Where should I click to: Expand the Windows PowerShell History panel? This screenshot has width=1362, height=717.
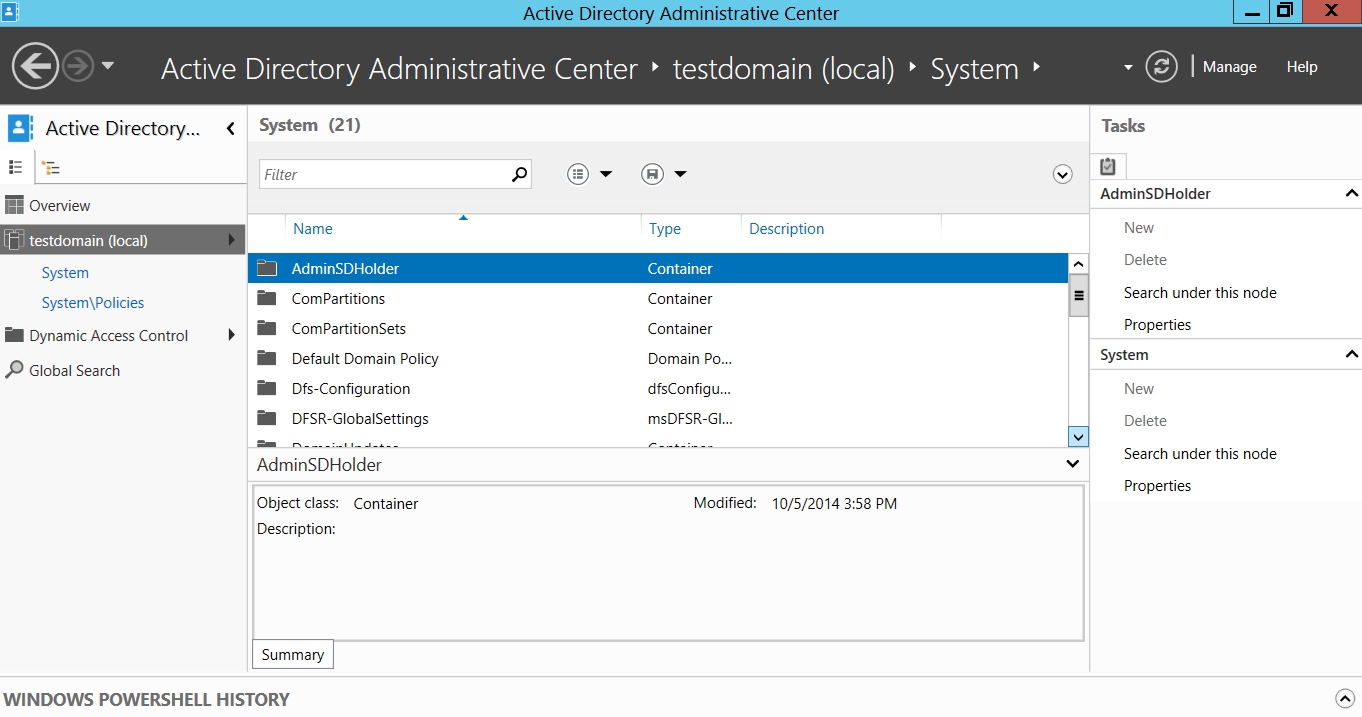click(1345, 699)
